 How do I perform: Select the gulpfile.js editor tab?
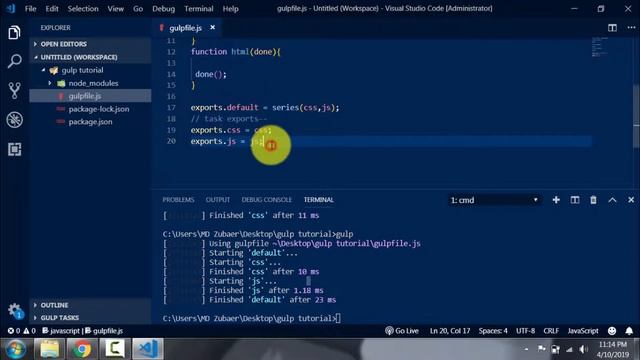click(x=185, y=28)
